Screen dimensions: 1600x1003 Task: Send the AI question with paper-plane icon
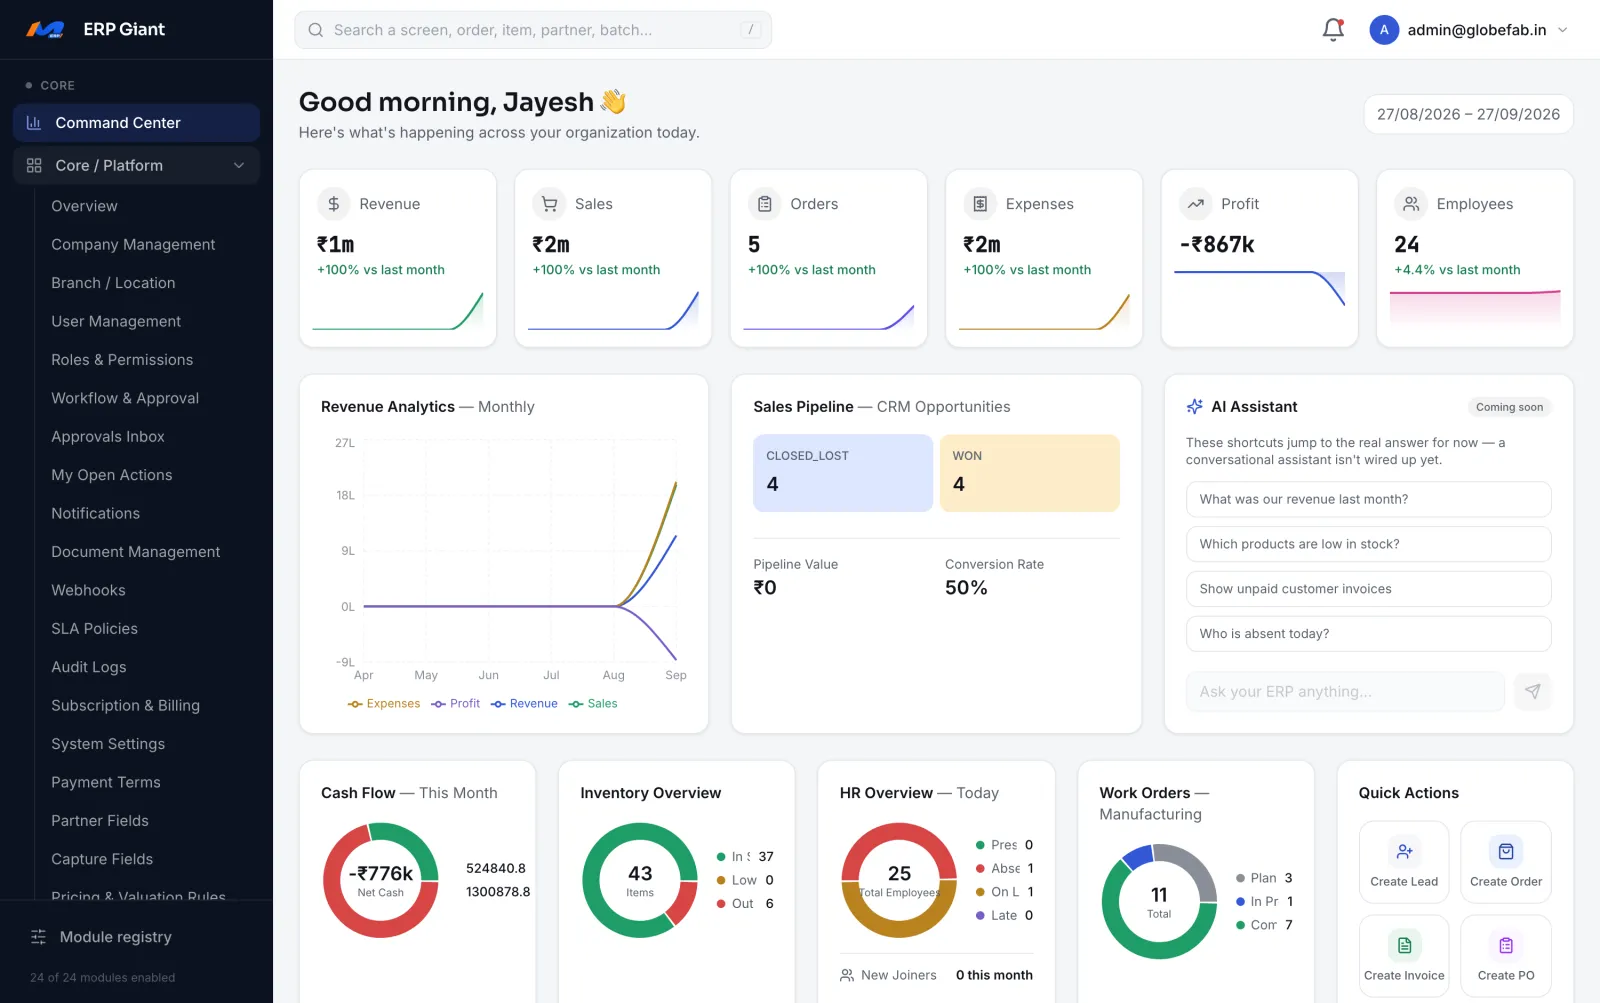pos(1532,691)
